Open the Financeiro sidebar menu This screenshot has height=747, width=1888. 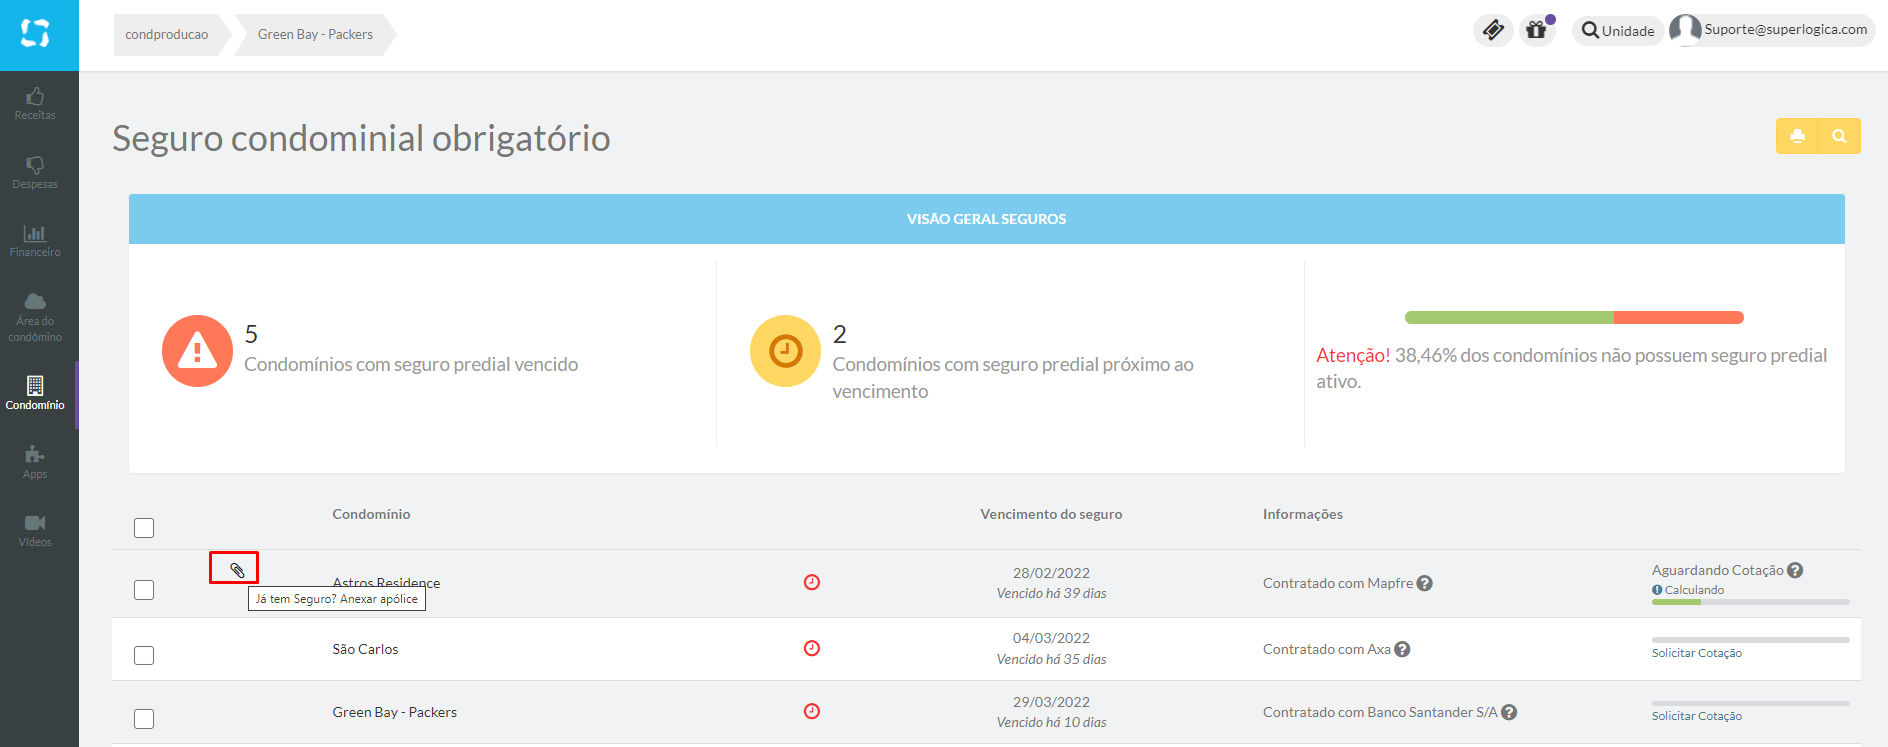pyautogui.click(x=35, y=241)
